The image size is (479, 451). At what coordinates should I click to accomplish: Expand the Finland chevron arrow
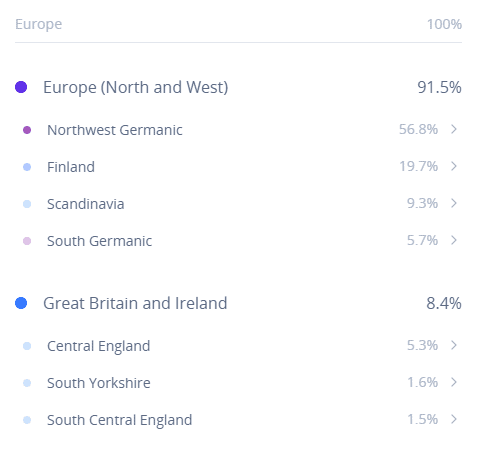(x=454, y=166)
